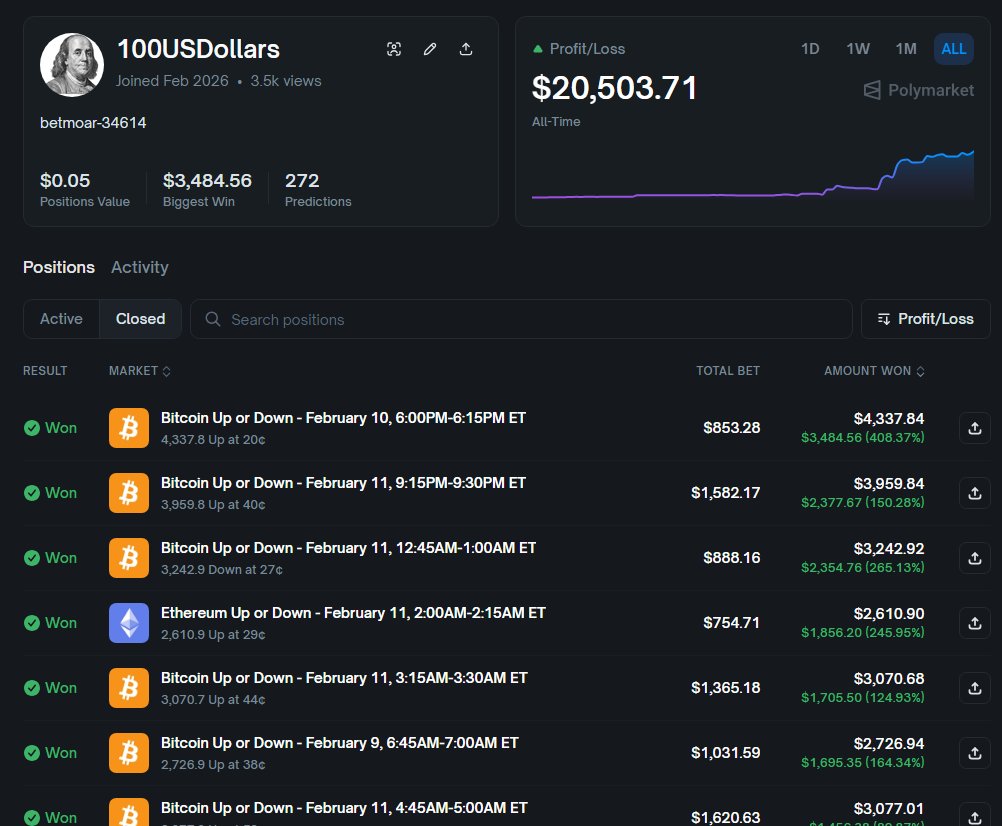Show Active positions

61,319
